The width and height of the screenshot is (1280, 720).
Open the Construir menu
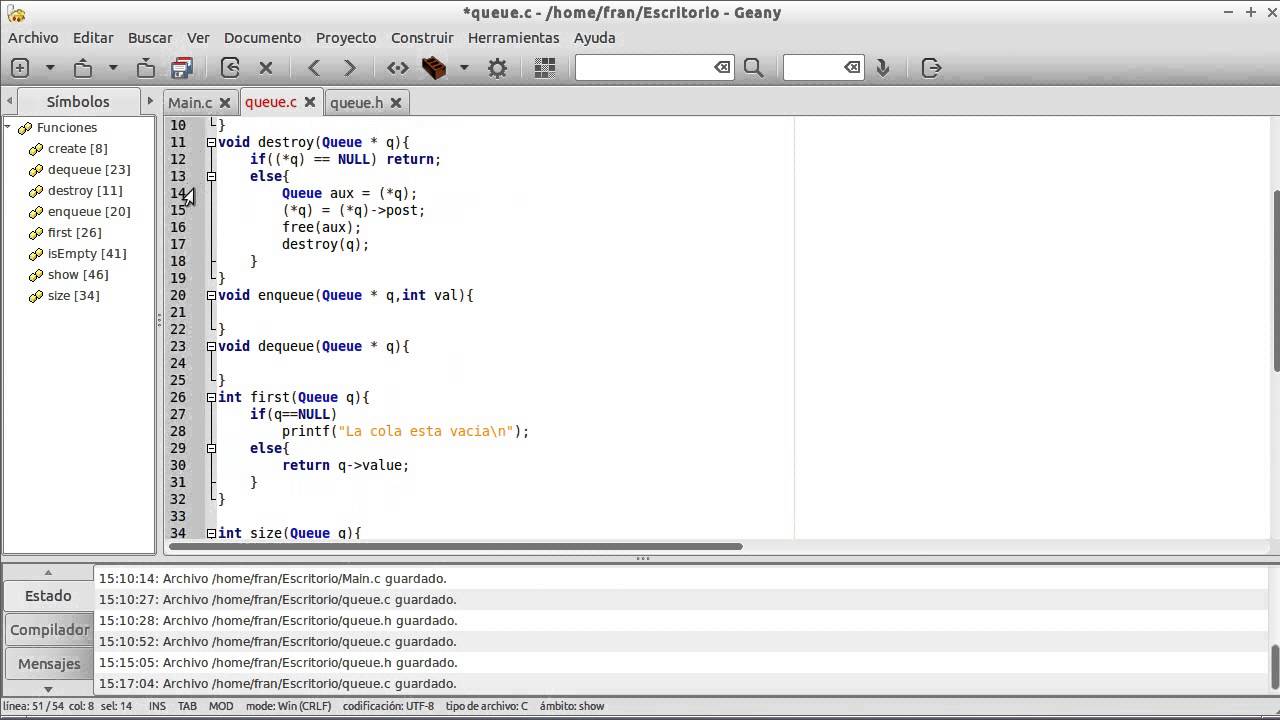pyautogui.click(x=422, y=37)
